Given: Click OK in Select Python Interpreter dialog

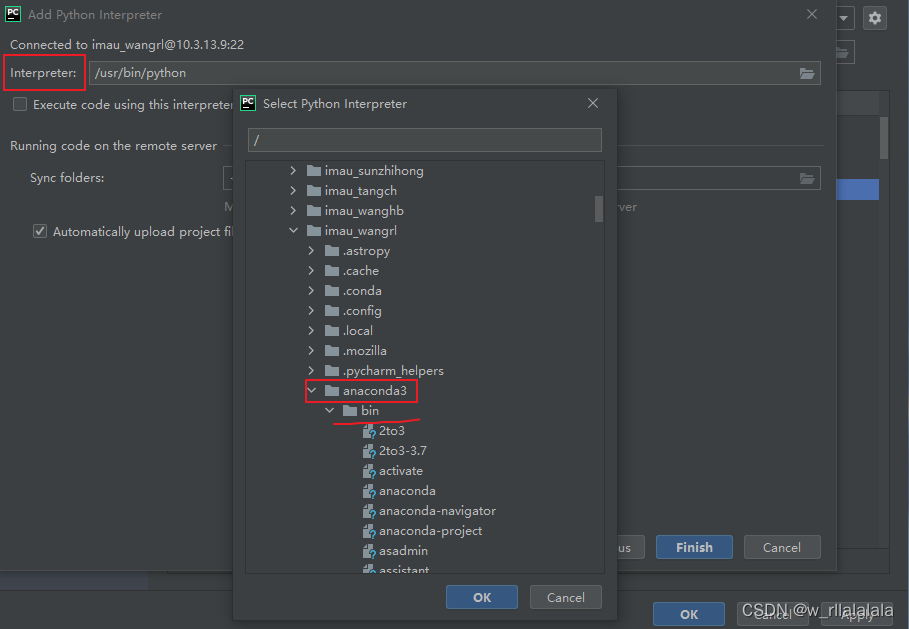Looking at the screenshot, I should pyautogui.click(x=482, y=597).
